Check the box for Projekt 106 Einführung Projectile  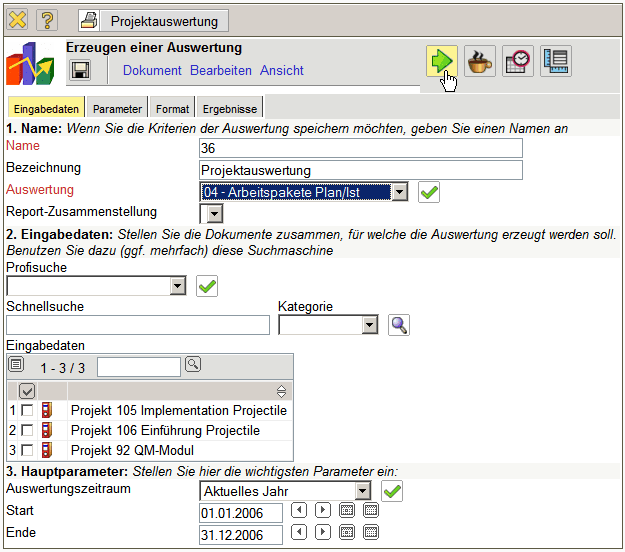(x=28, y=431)
